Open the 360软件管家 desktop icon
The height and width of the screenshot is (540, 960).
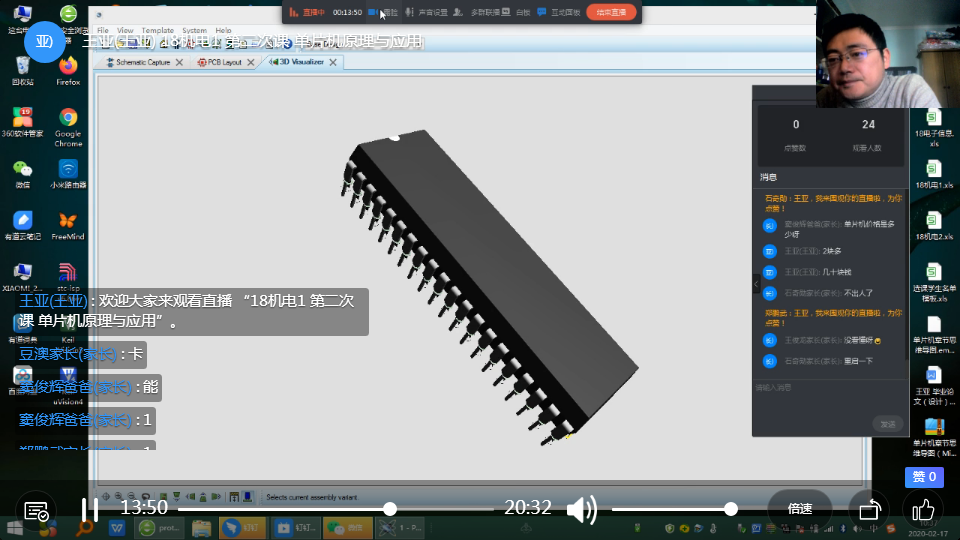[x=23, y=122]
